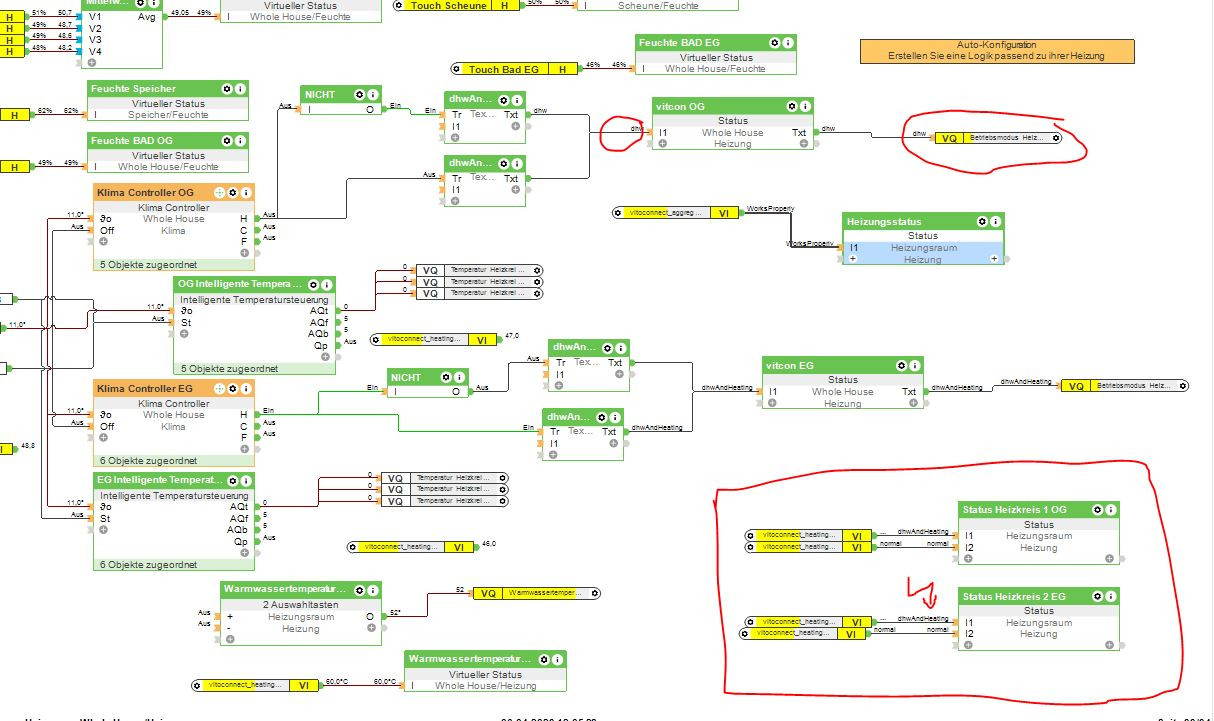The height and width of the screenshot is (721, 1214).
Task: Click info icon of Klima Controller OG
Action: [x=246, y=192]
